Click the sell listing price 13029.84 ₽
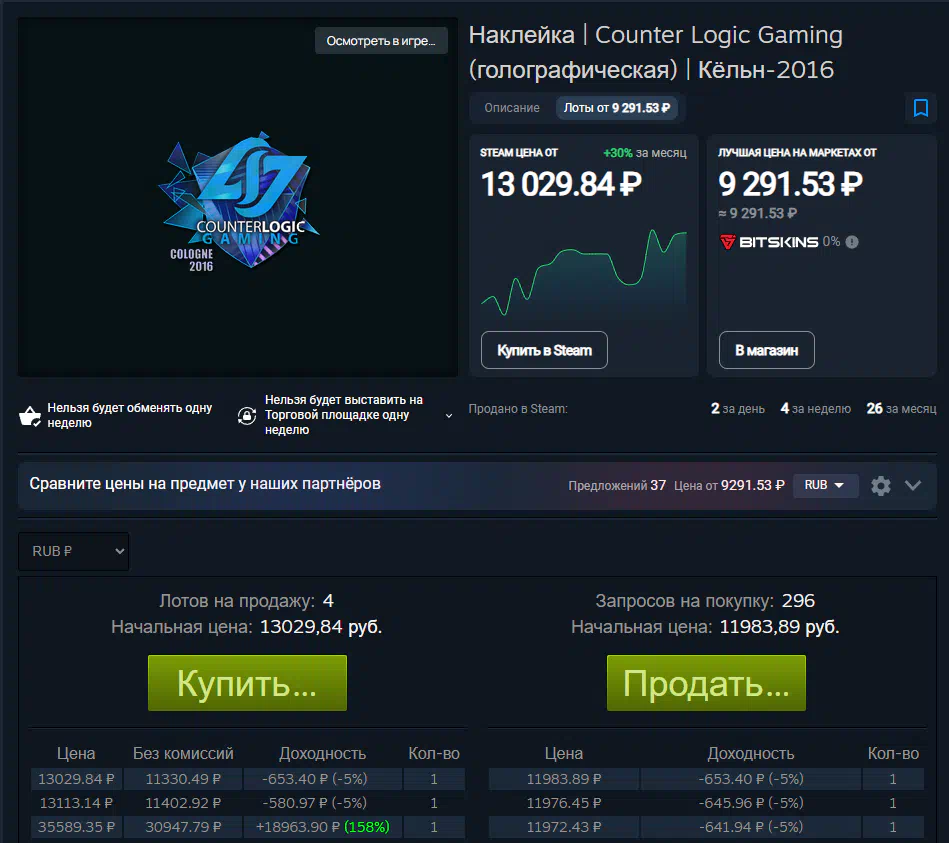Viewport: 949px width, 843px height. (x=76, y=779)
